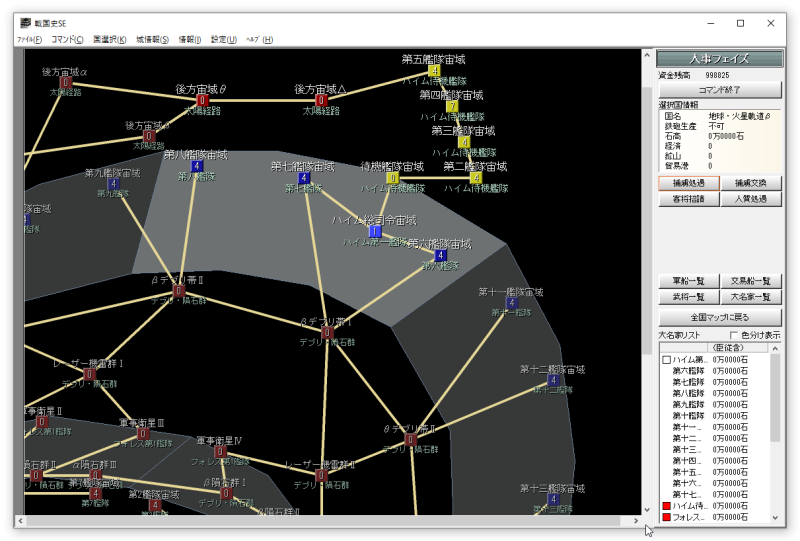Click the 客将招請 button
The height and width of the screenshot is (541, 800).
[689, 199]
